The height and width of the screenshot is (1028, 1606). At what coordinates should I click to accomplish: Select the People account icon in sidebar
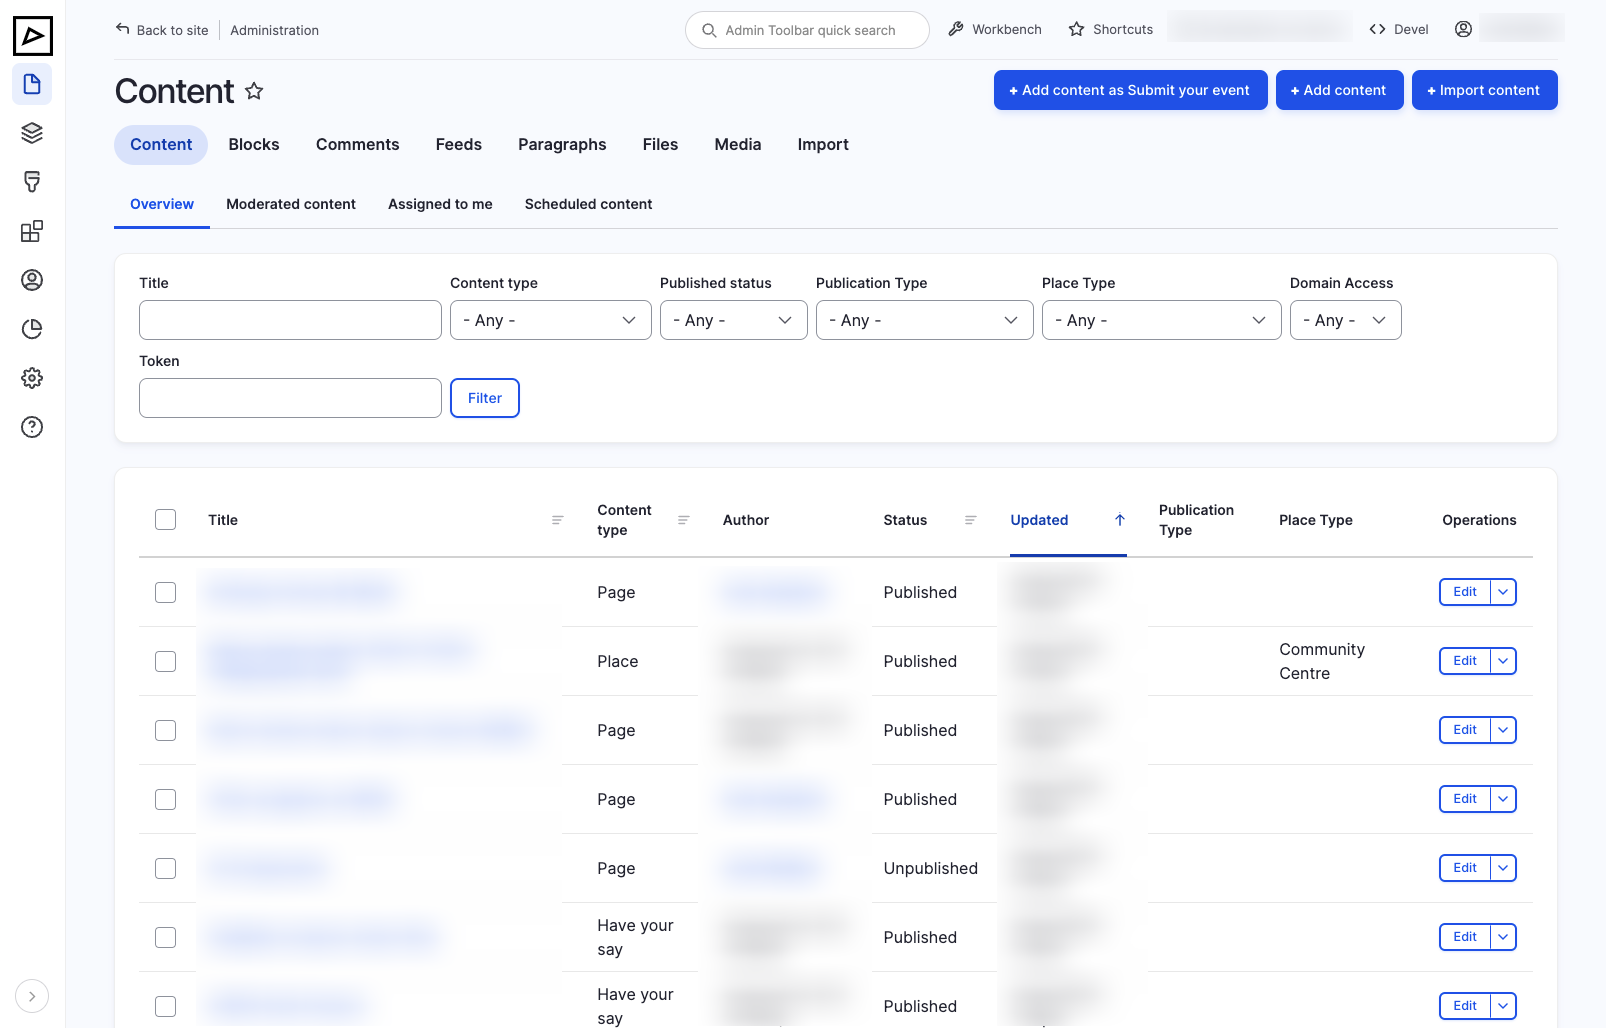tap(32, 280)
